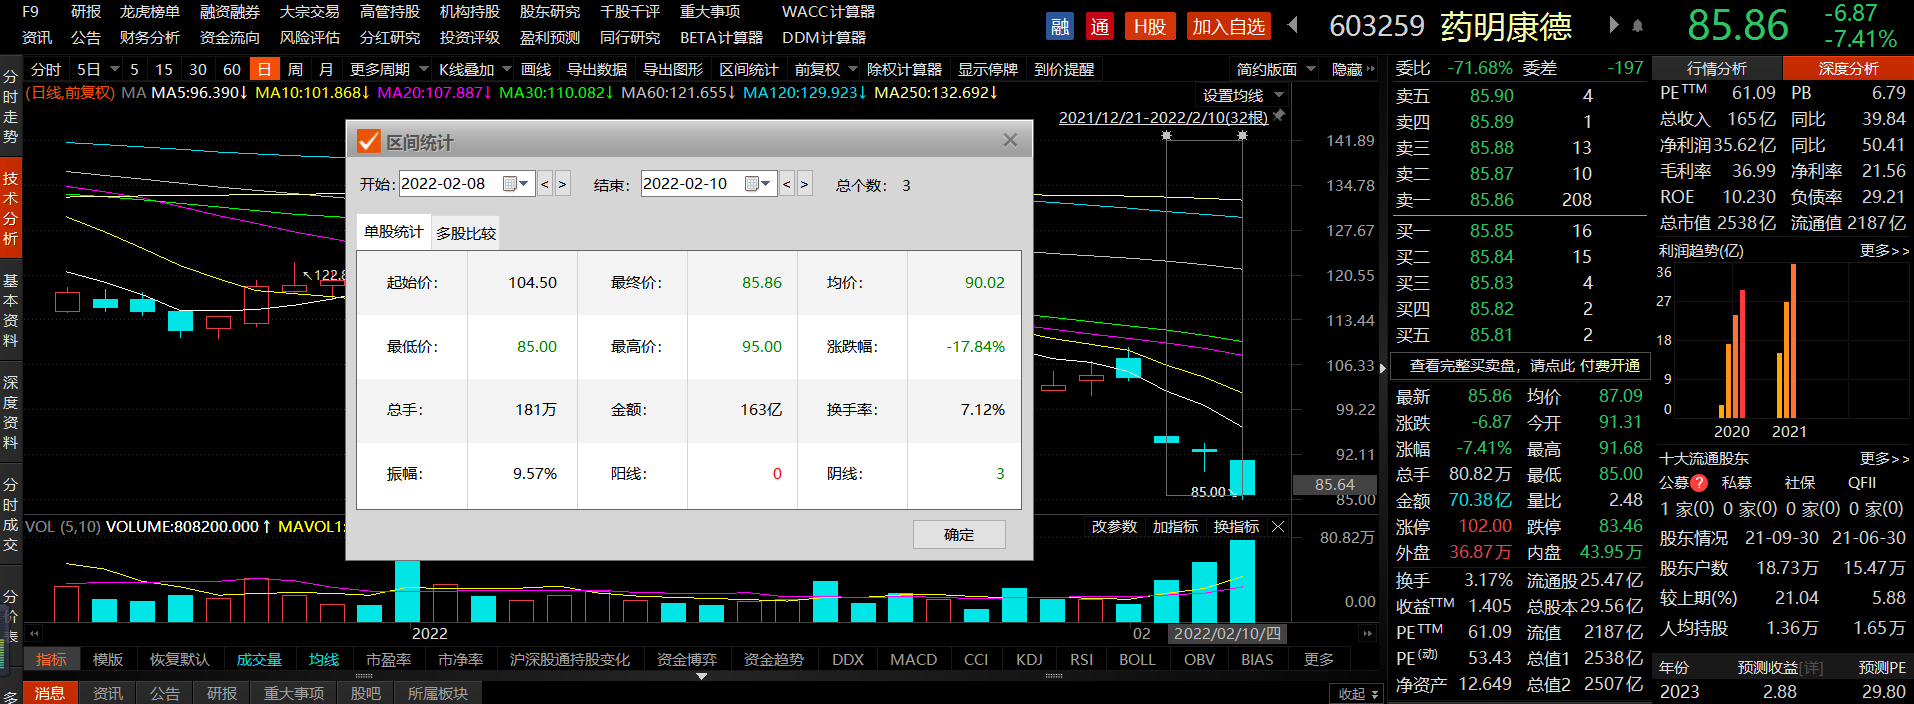
Task: Toggle the 成交量 volume indicator
Action: [259, 660]
